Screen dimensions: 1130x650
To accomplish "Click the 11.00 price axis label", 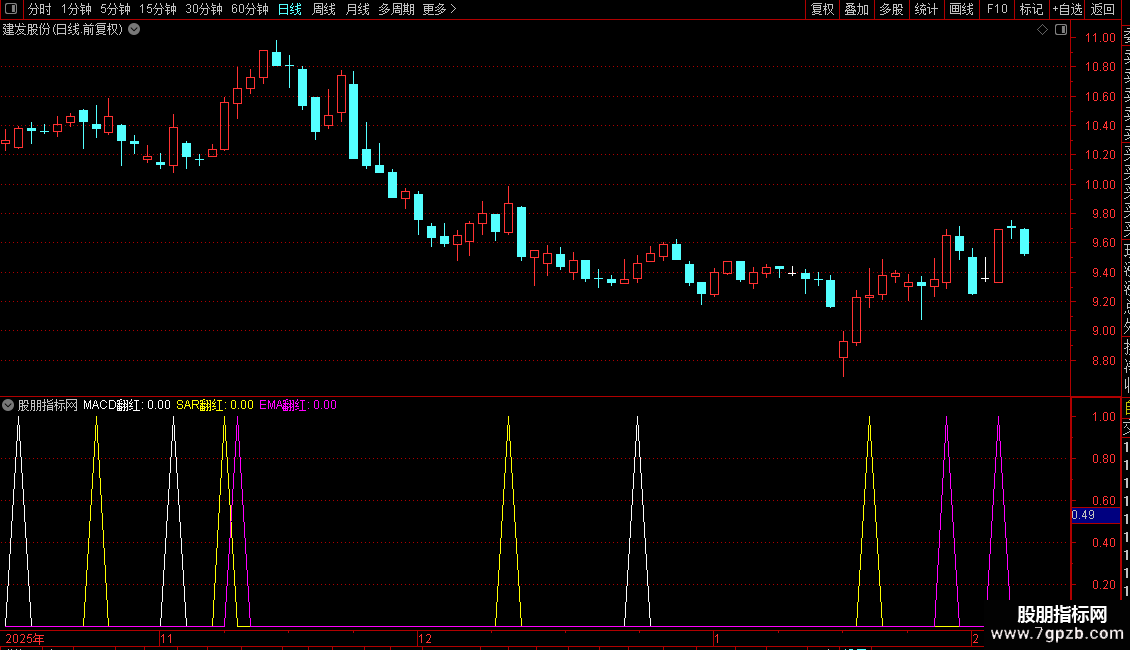I will coord(1100,37).
